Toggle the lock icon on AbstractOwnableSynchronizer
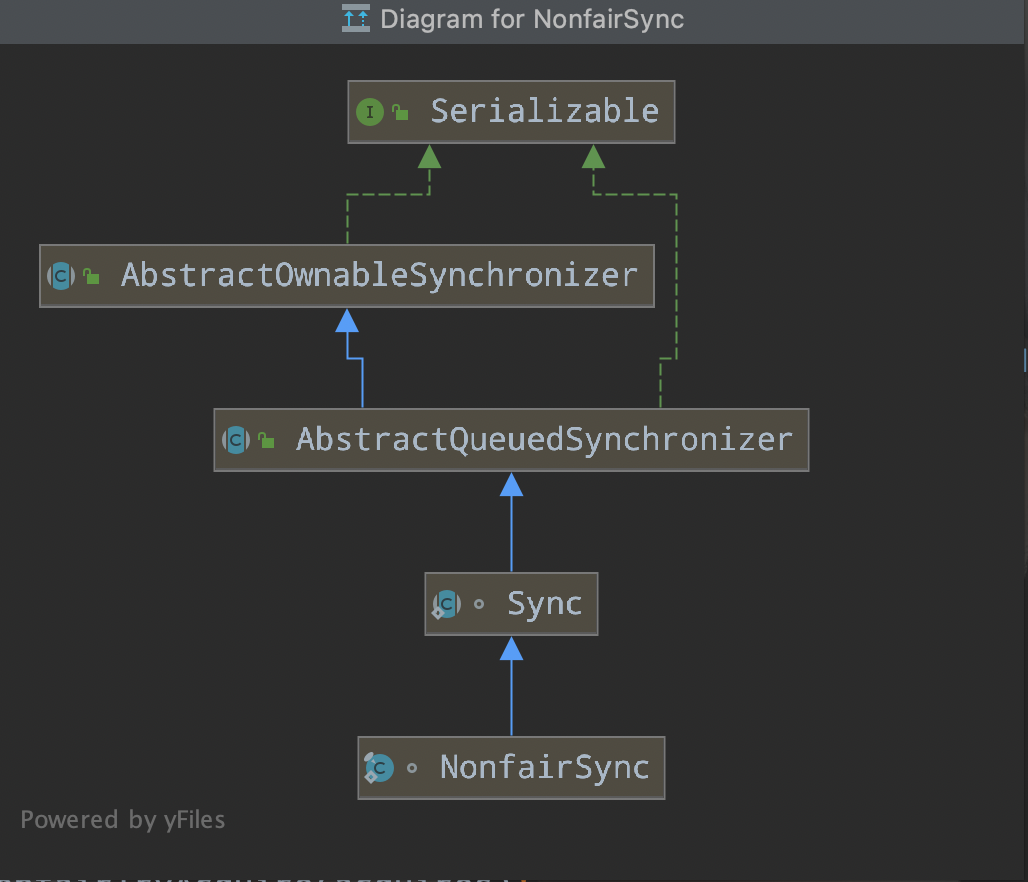This screenshot has width=1028, height=882. tap(90, 275)
